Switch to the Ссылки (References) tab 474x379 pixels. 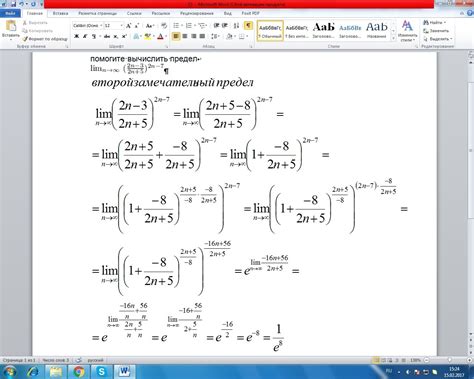coord(134,13)
